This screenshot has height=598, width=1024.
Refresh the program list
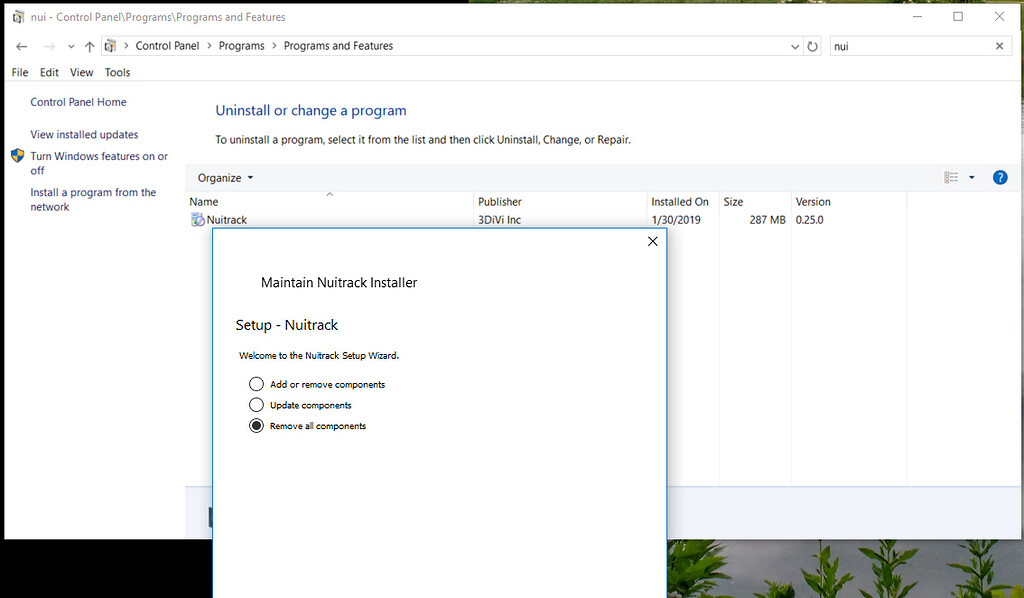812,45
